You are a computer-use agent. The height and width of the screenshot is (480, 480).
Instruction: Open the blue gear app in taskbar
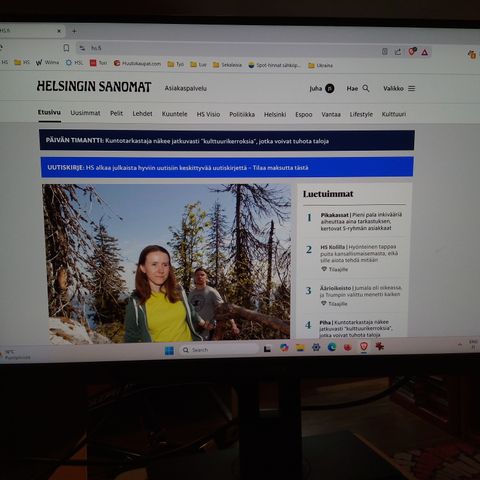pyautogui.click(x=316, y=347)
